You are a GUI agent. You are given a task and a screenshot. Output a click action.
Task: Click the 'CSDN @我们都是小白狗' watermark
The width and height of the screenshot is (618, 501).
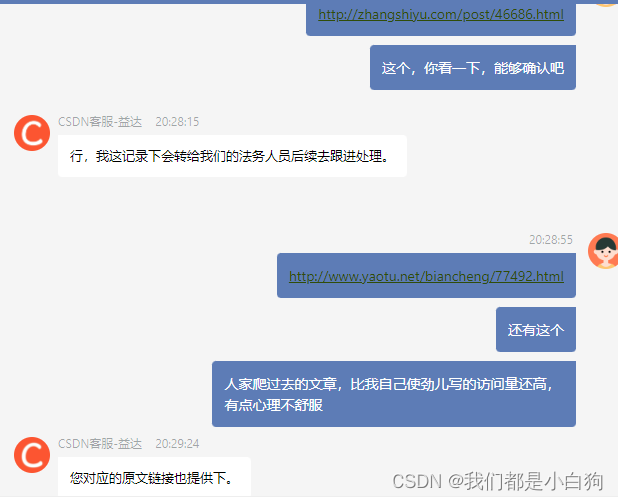497,481
